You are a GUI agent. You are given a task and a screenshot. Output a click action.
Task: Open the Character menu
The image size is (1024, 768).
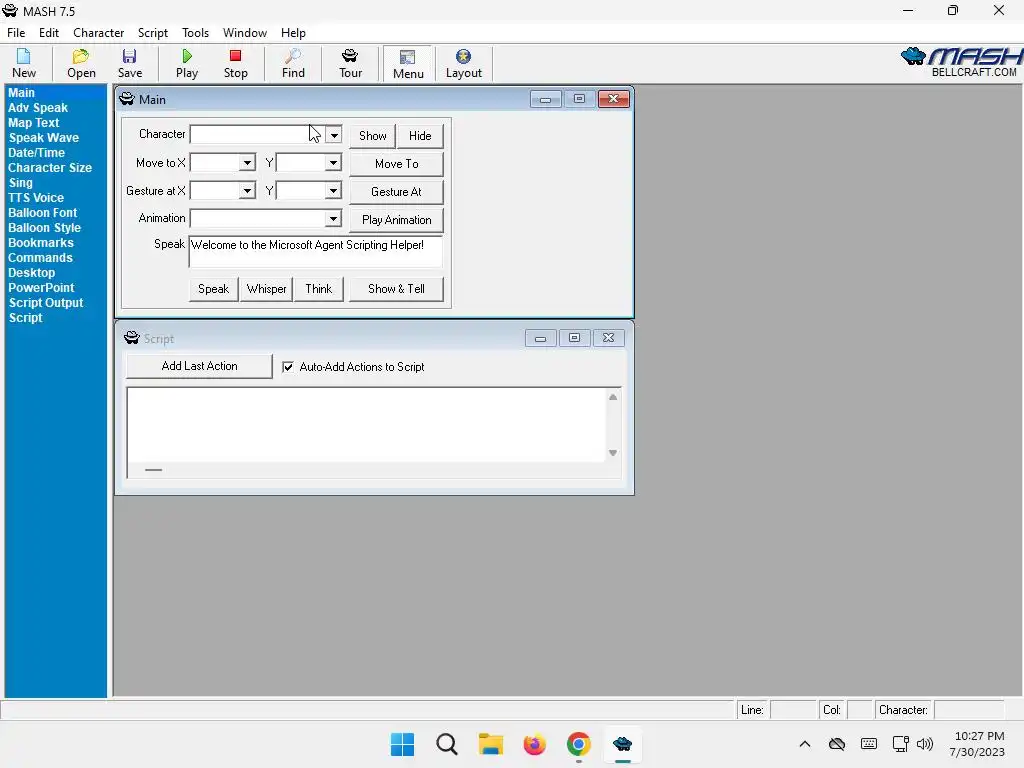99,33
